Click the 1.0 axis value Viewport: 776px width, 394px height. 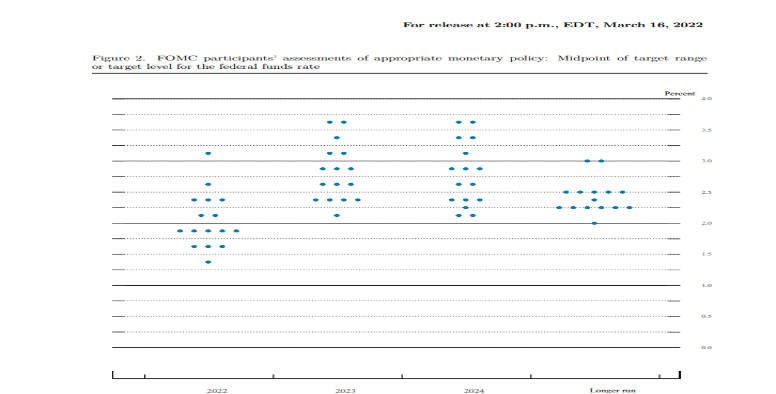(x=706, y=286)
